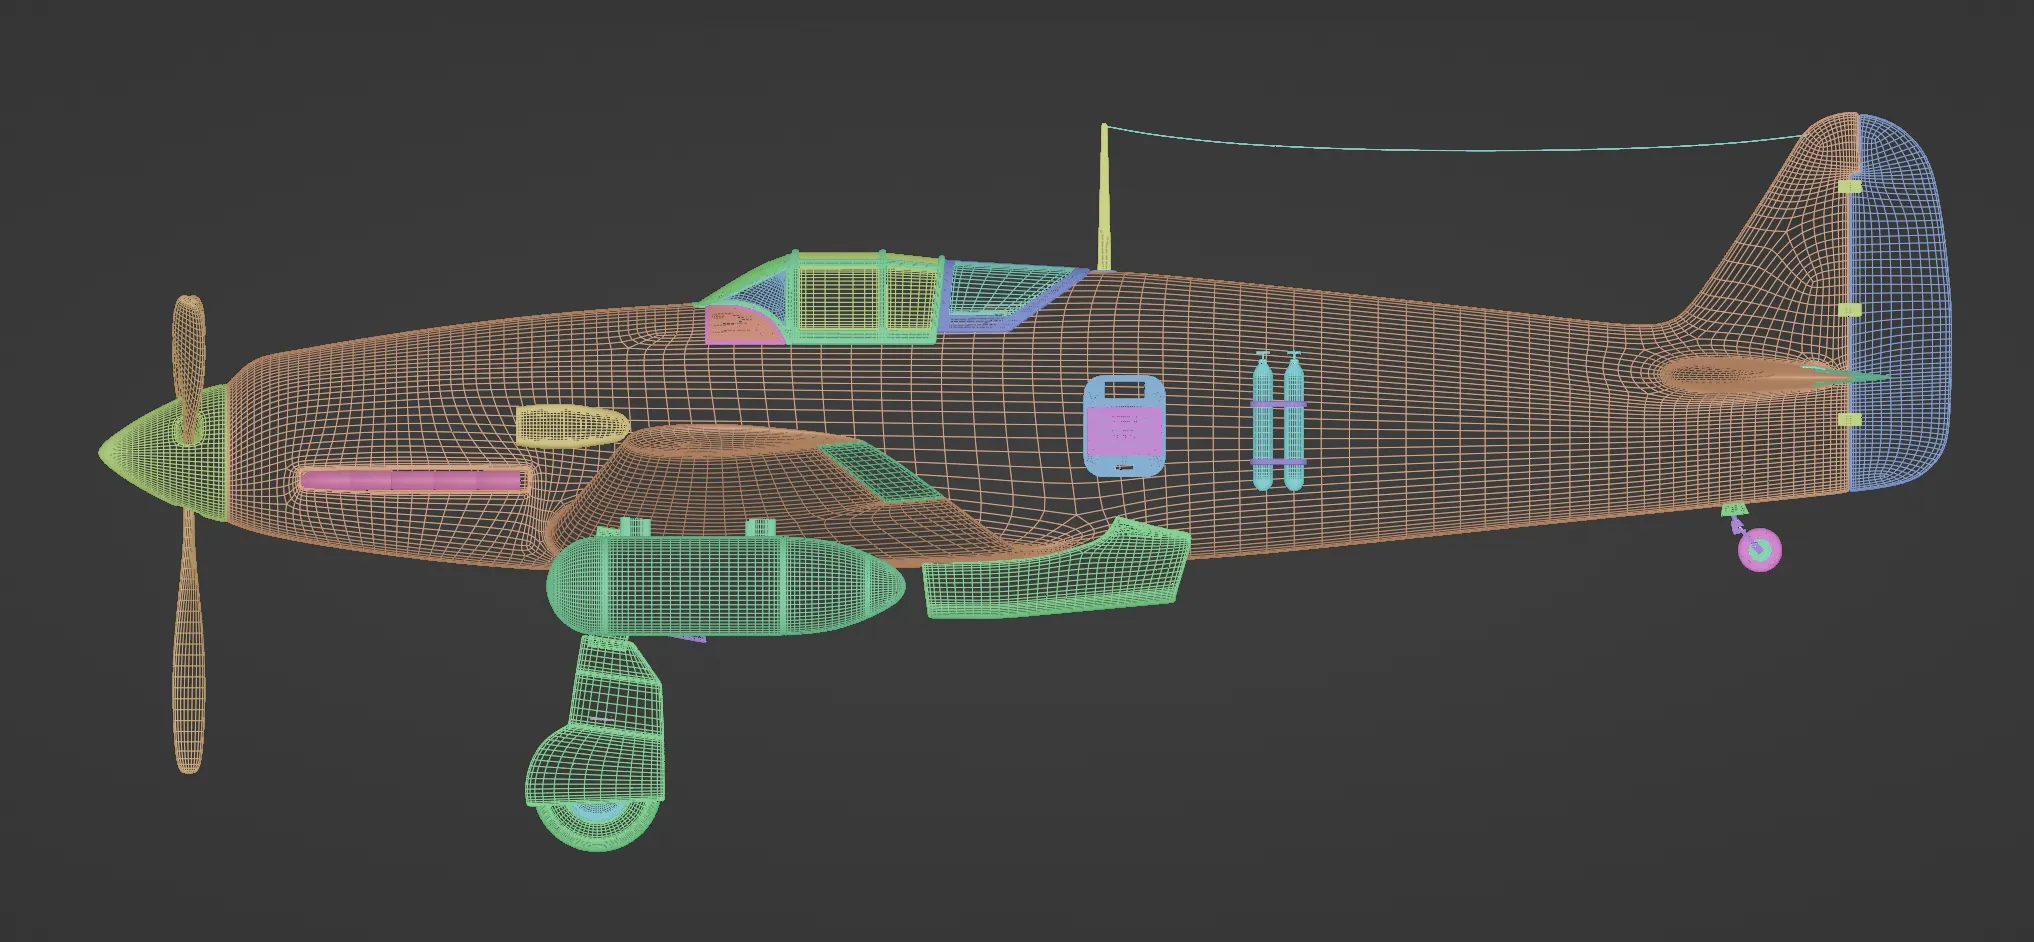Select the blue and pink fuselage access hatch

click(x=1126, y=426)
